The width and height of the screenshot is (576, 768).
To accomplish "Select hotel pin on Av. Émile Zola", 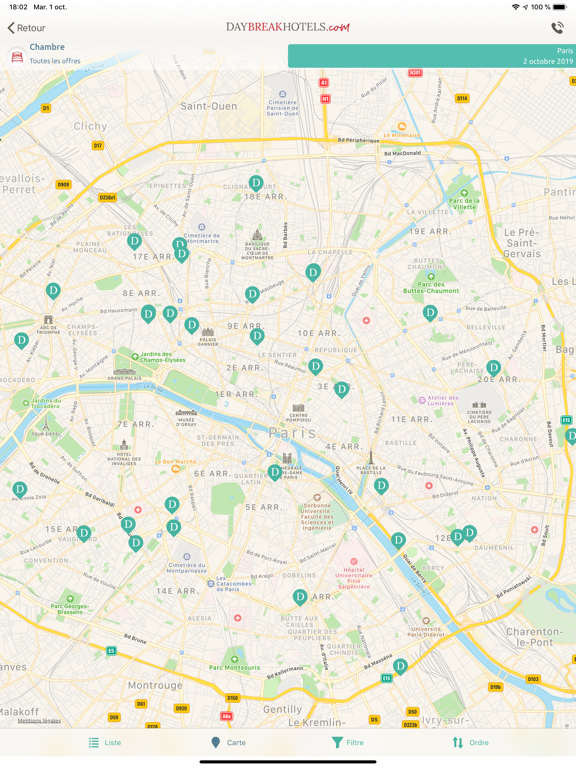I will tap(20, 489).
